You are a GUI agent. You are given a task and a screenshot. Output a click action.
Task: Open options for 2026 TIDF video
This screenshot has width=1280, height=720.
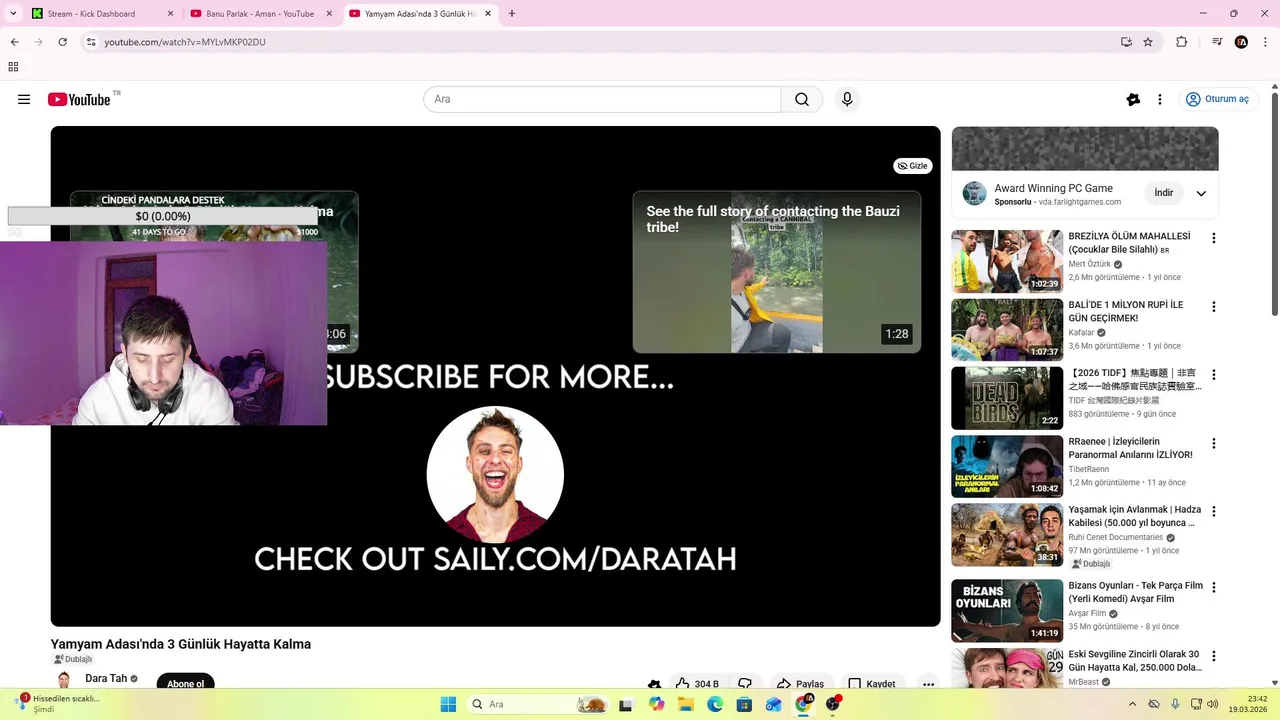[1214, 375]
